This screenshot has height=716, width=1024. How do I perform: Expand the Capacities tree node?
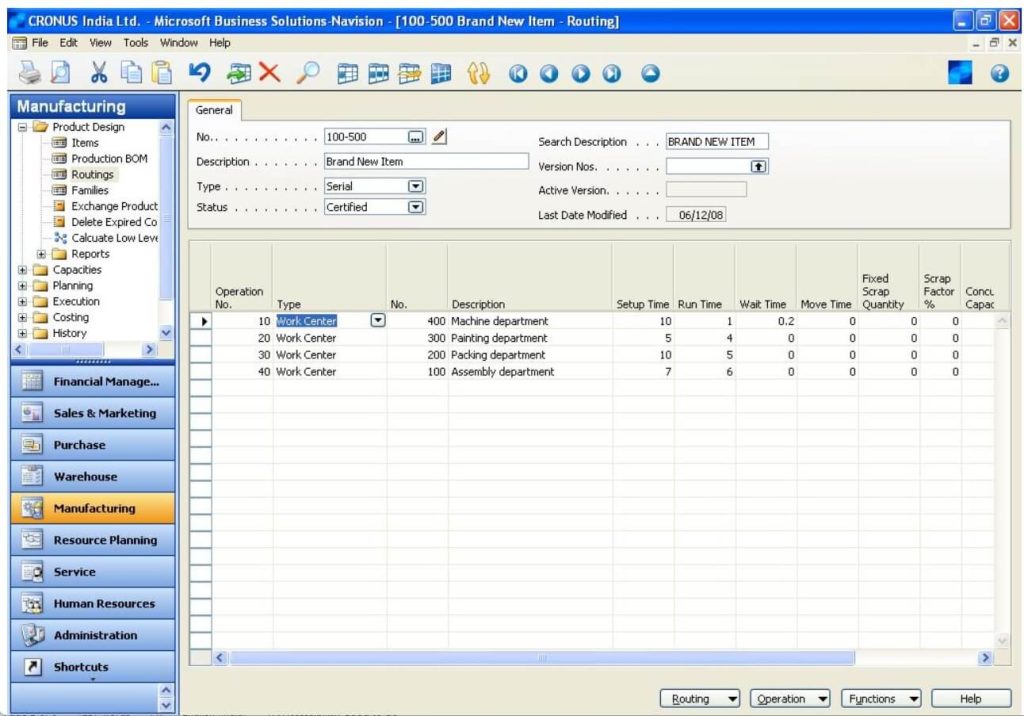click(x=22, y=269)
